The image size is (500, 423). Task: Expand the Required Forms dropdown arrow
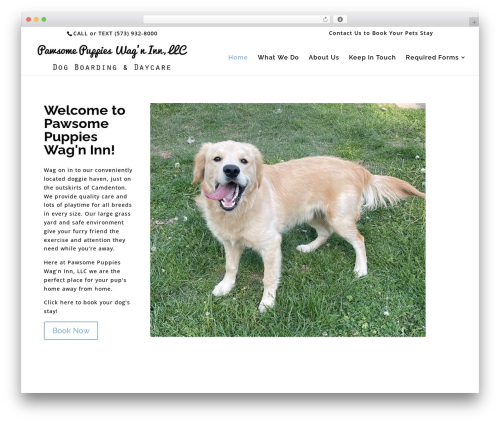pos(463,58)
